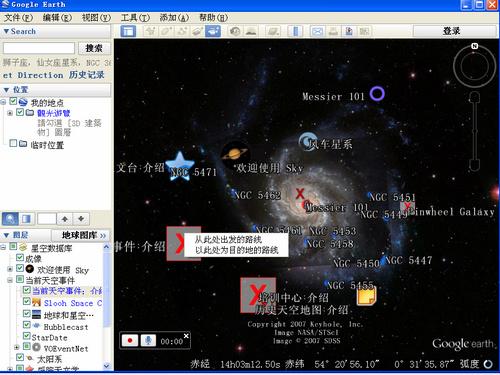Click the purple circle marker by Messier 101
500x375 pixels.
[x=377, y=94]
